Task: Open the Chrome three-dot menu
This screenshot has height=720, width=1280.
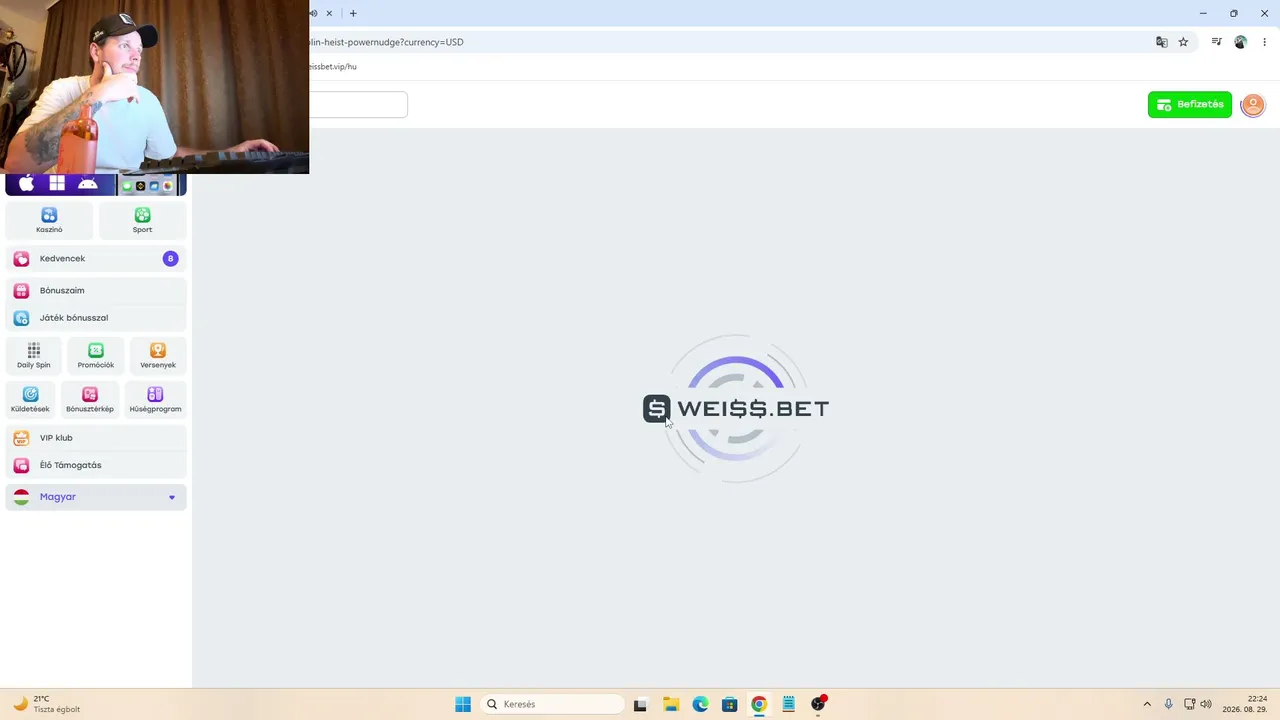Action: coord(1265,42)
